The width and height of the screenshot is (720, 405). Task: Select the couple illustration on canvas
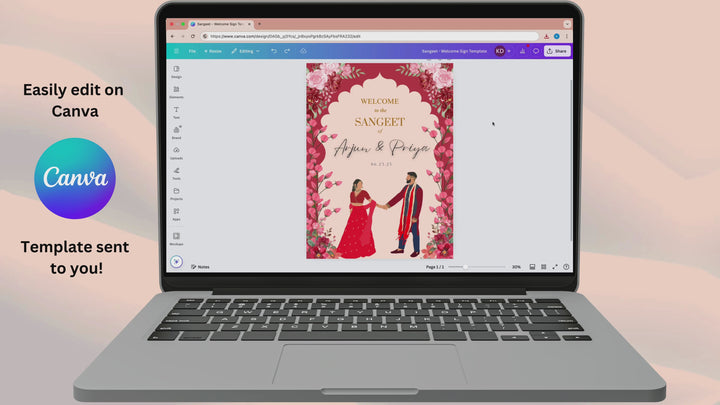click(380, 215)
